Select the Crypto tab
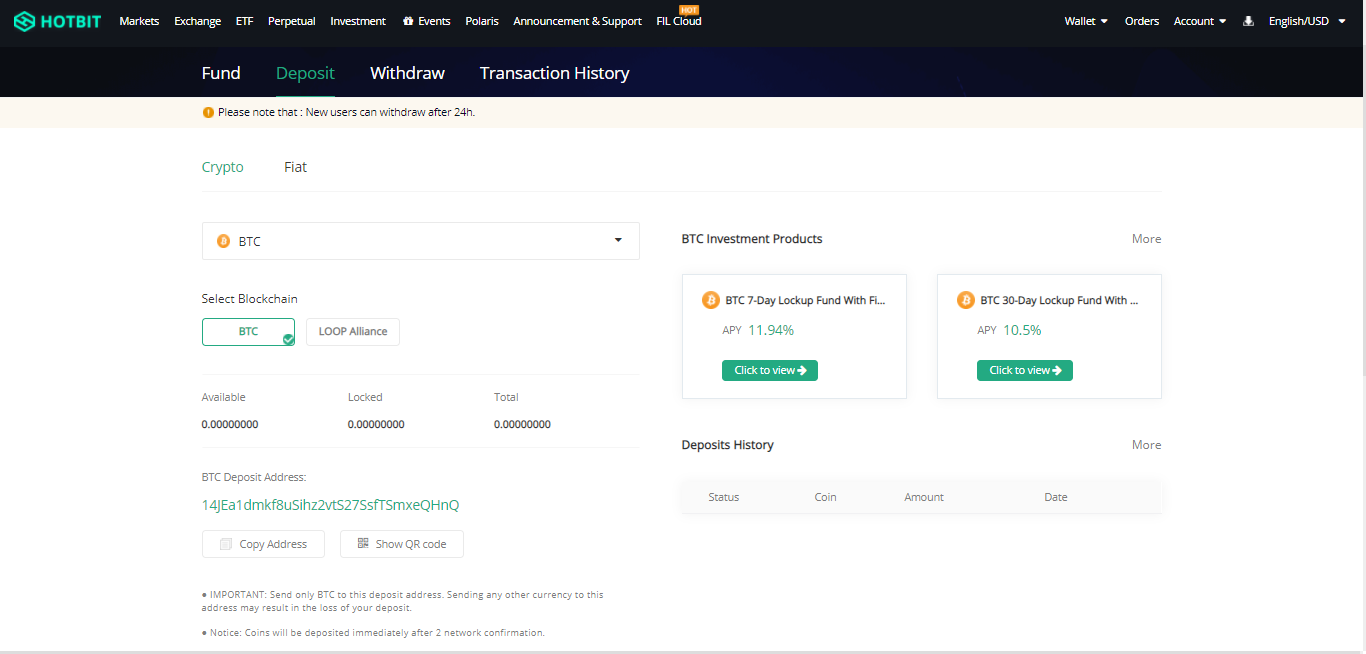The image size is (1366, 654). point(223,167)
